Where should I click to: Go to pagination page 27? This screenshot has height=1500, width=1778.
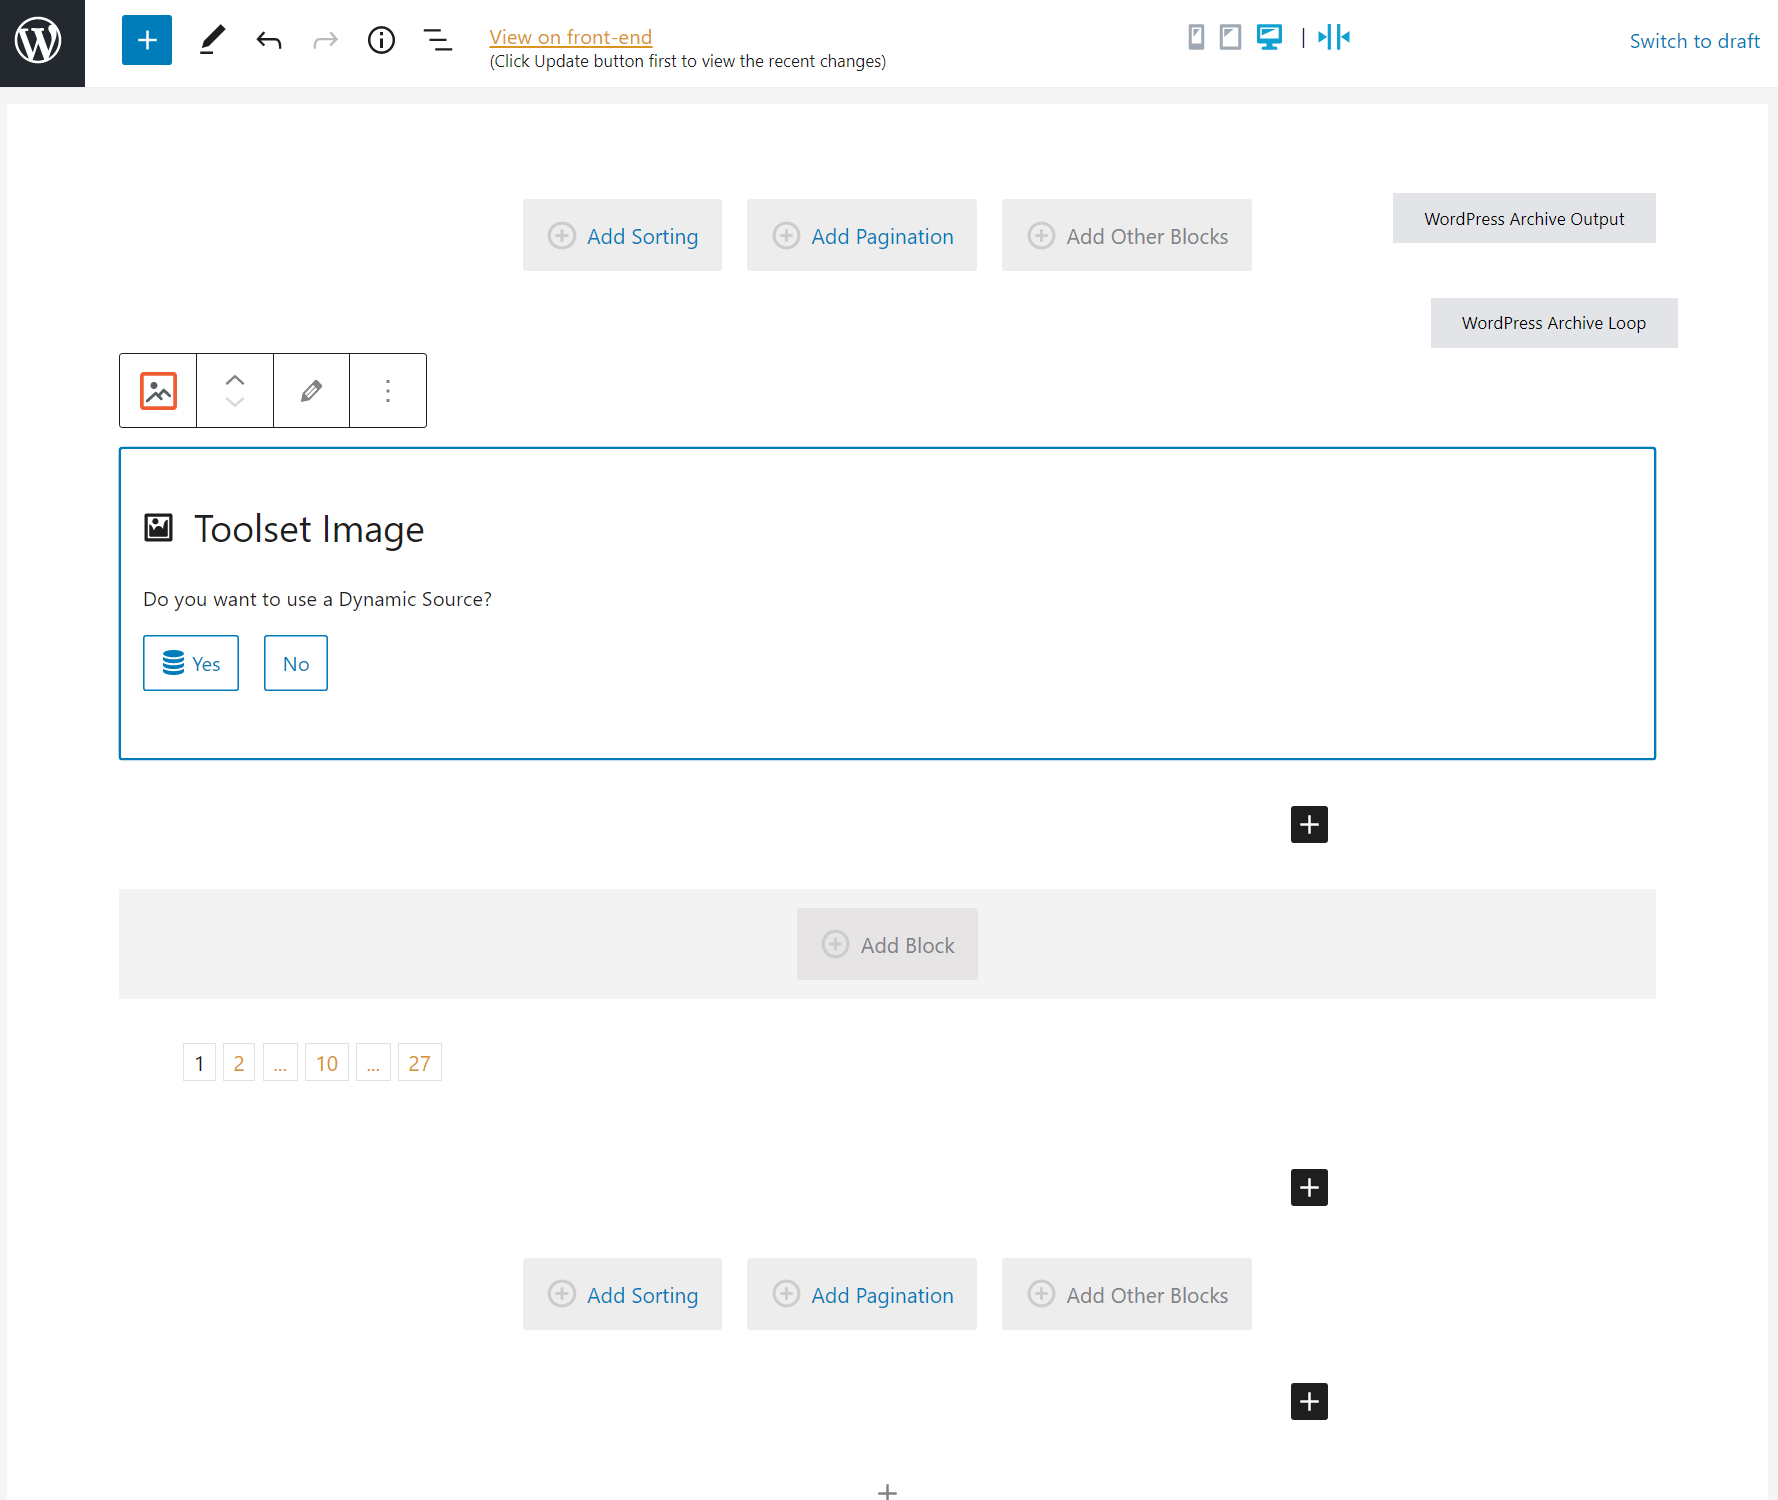point(420,1062)
